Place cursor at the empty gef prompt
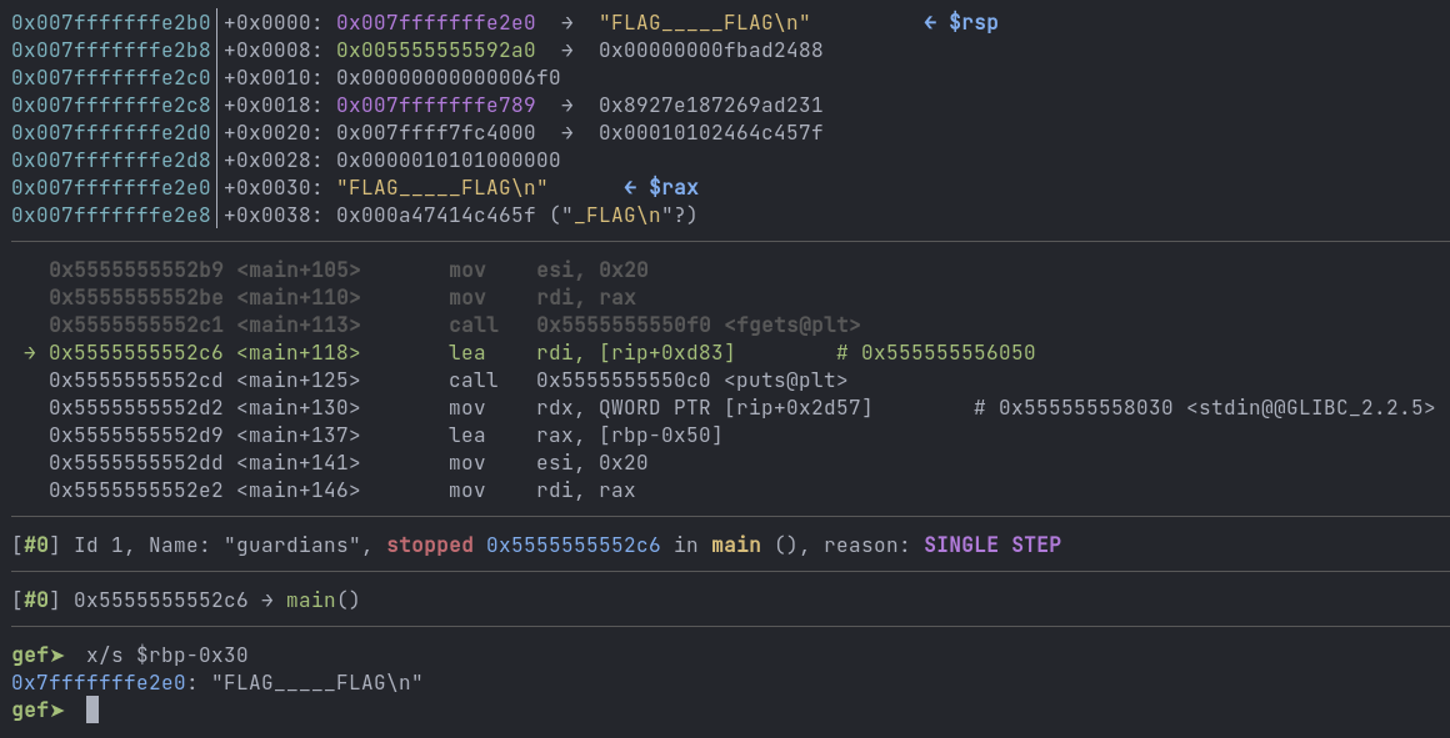The height and width of the screenshot is (738, 1450). pyautogui.click(x=92, y=710)
